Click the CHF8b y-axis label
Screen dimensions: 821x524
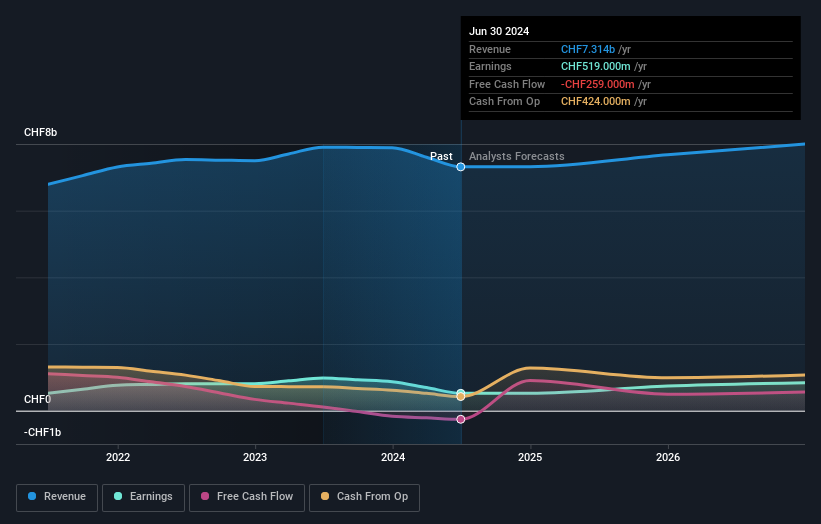click(40, 132)
